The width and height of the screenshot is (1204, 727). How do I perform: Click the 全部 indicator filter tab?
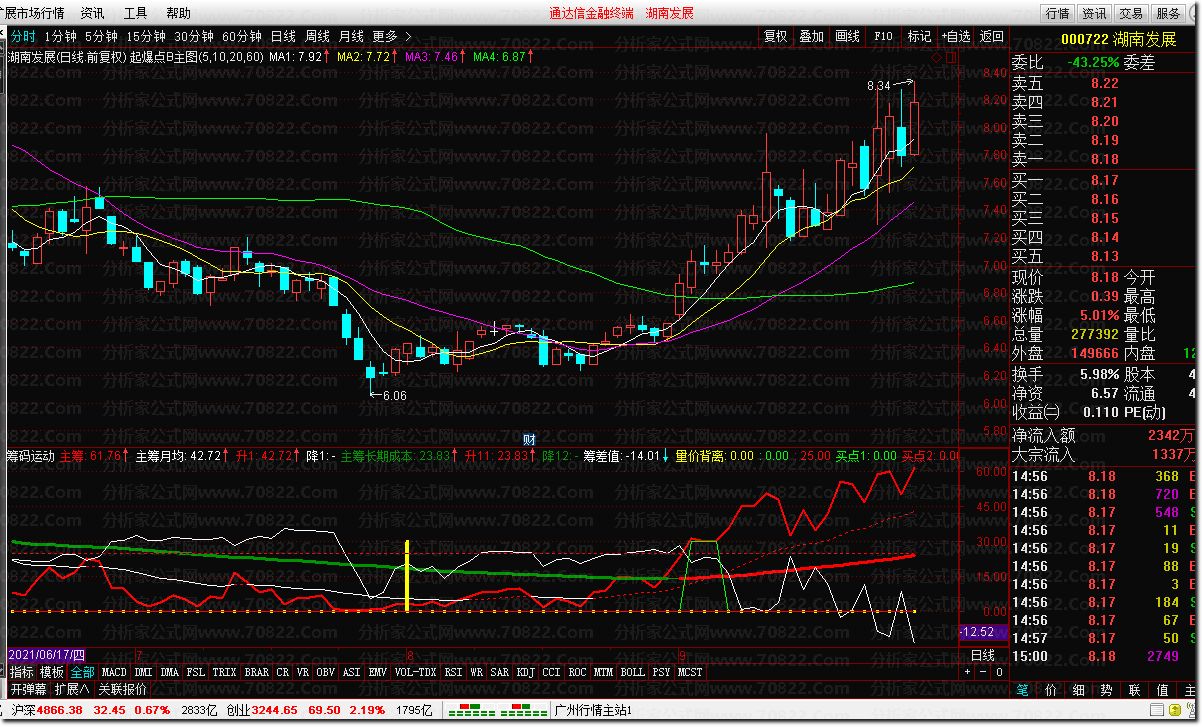pyautogui.click(x=82, y=672)
